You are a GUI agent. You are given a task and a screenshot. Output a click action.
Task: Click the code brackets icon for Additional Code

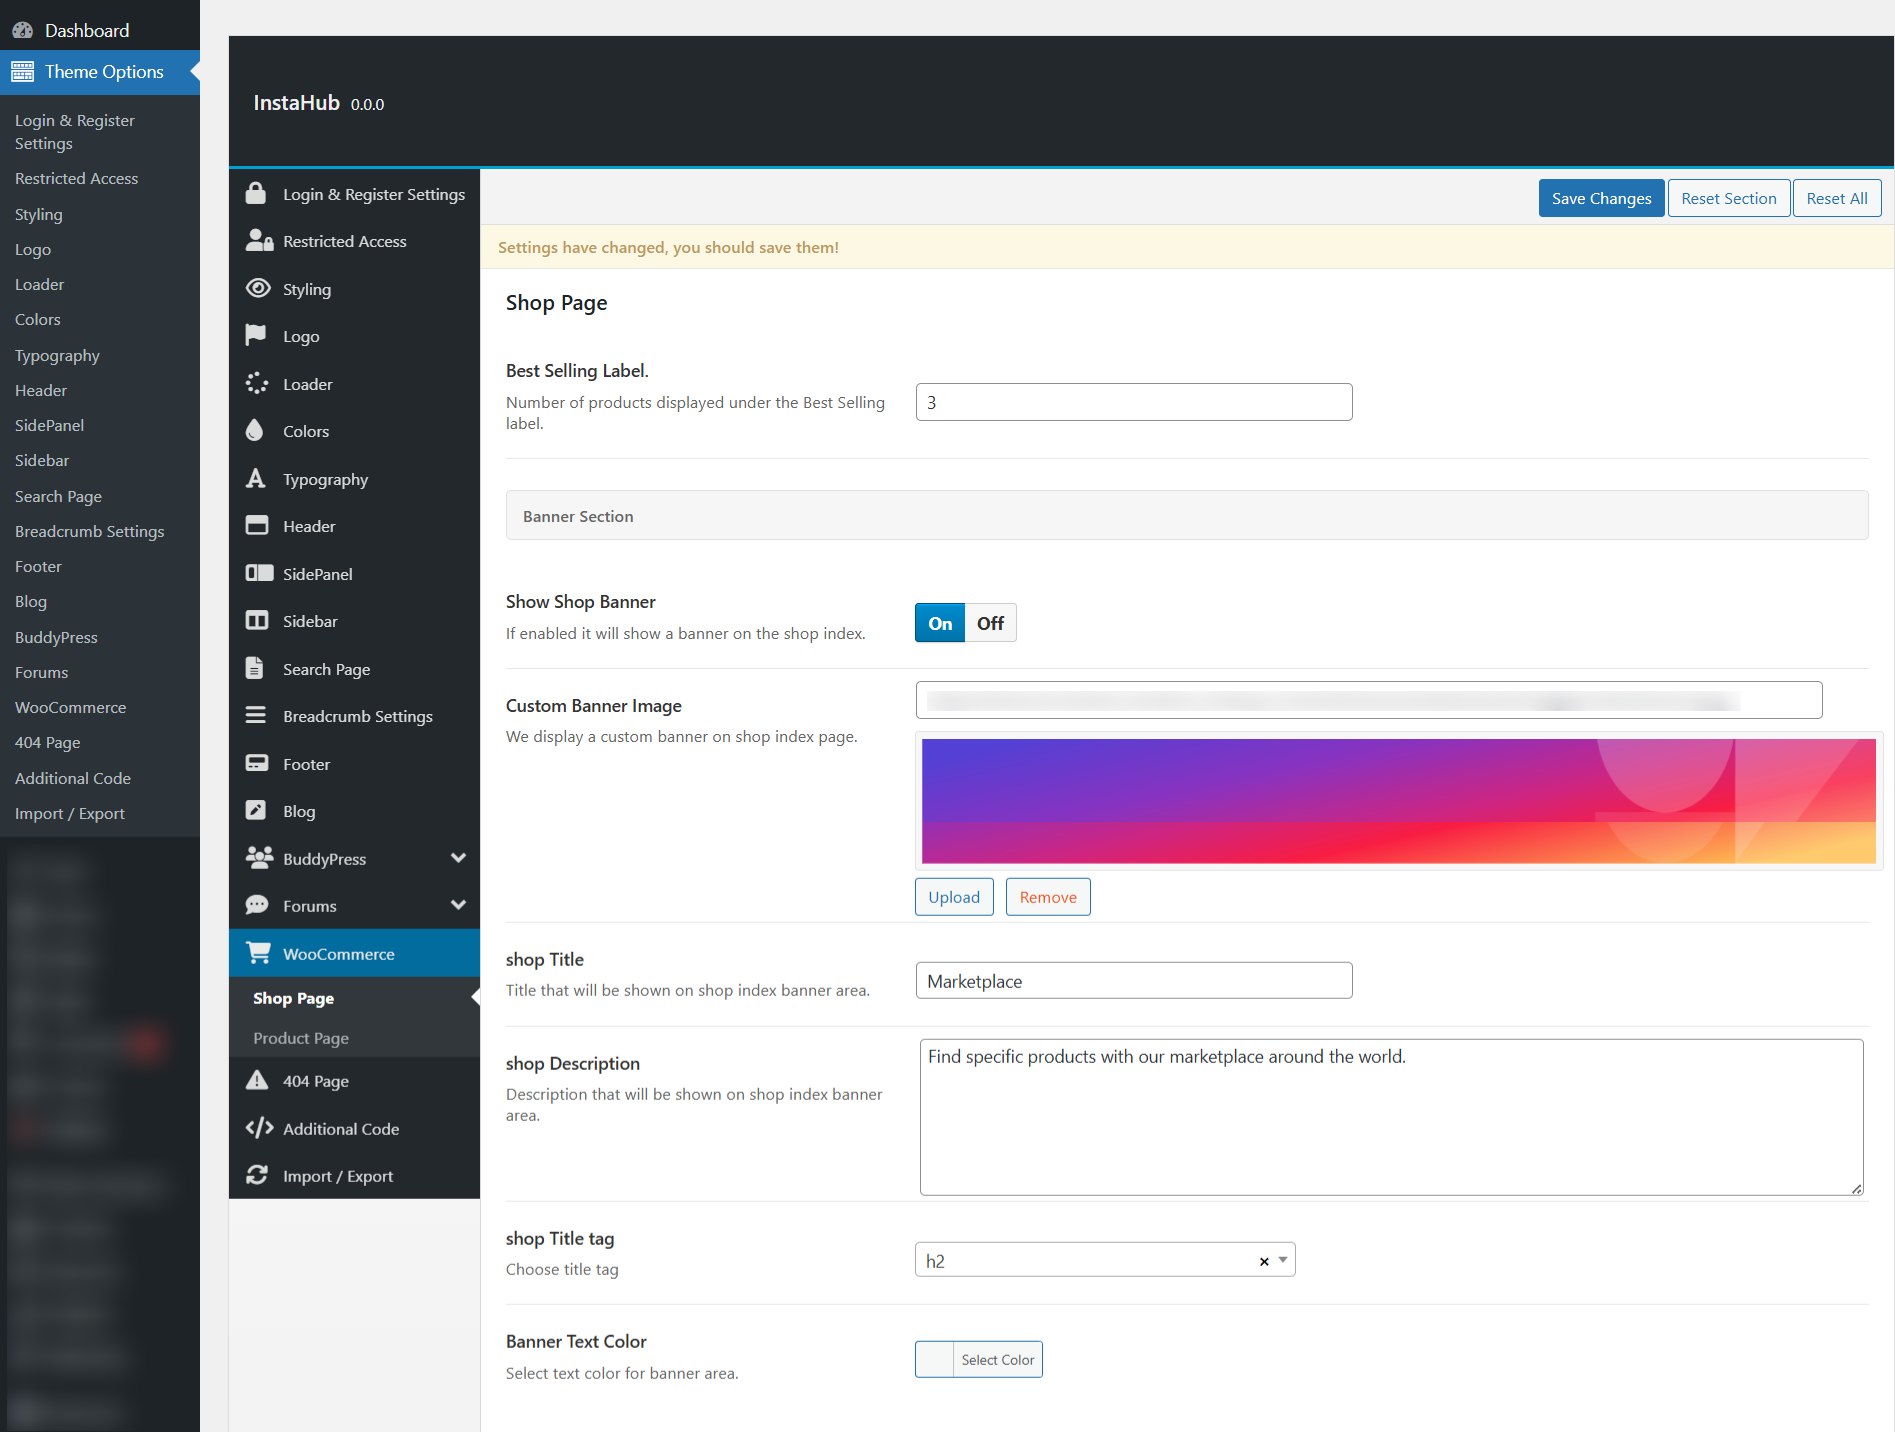click(x=259, y=1128)
